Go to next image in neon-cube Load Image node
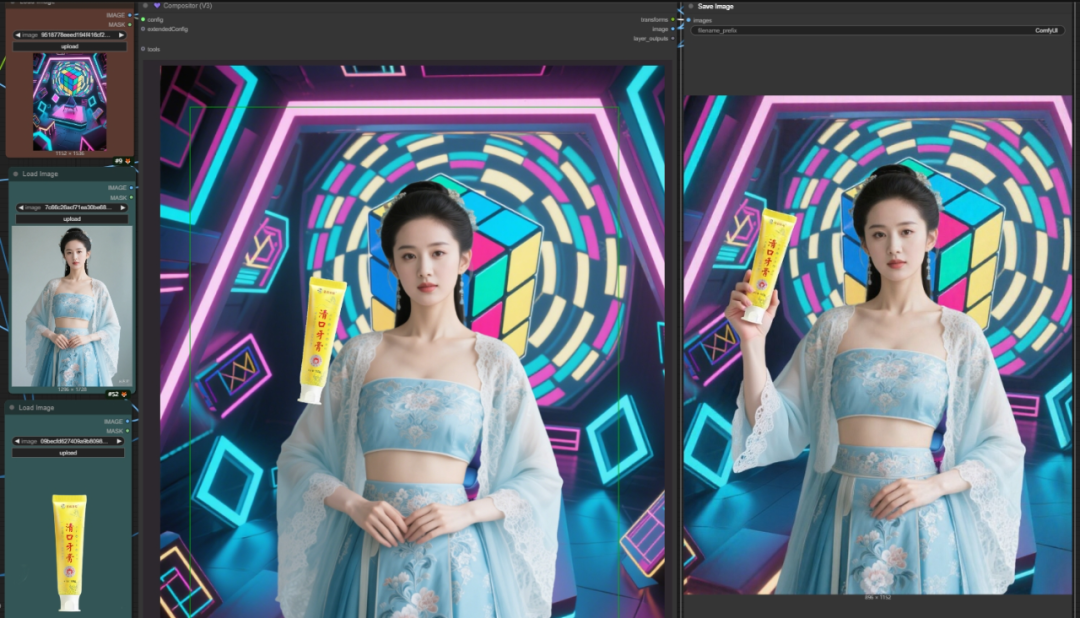The width and height of the screenshot is (1080, 618). coord(122,34)
